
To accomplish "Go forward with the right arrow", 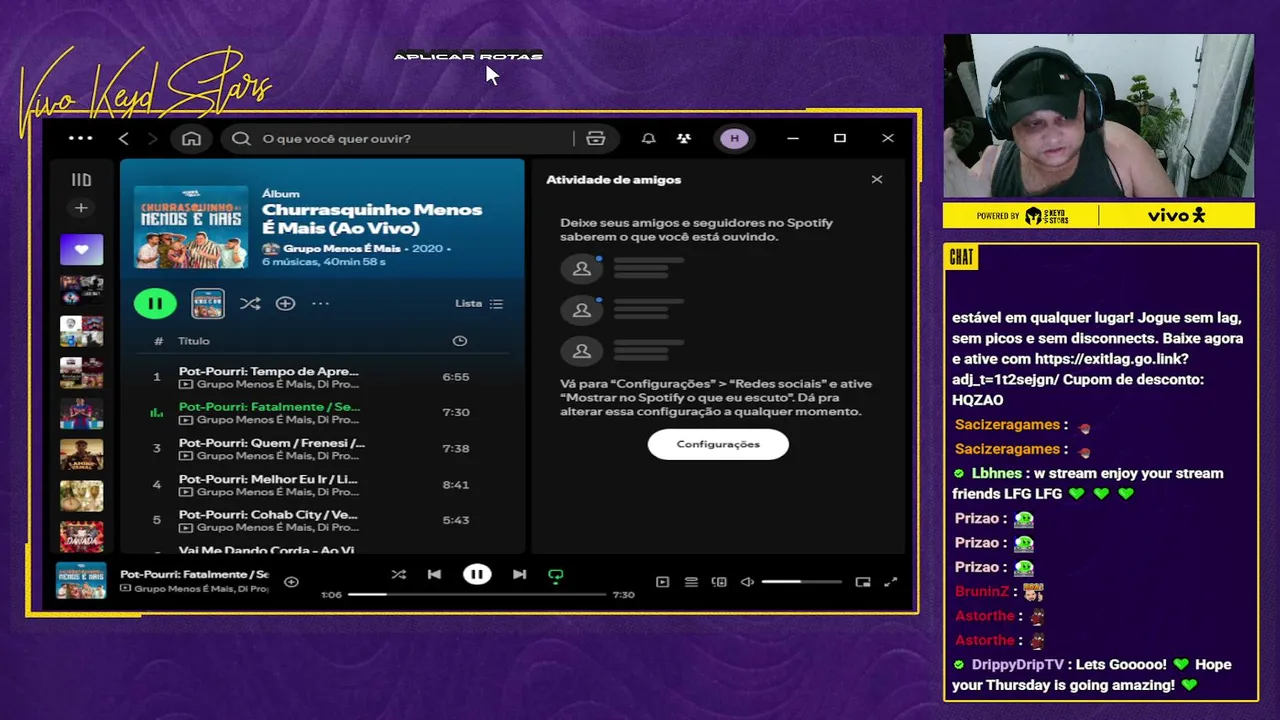I will 152,139.
